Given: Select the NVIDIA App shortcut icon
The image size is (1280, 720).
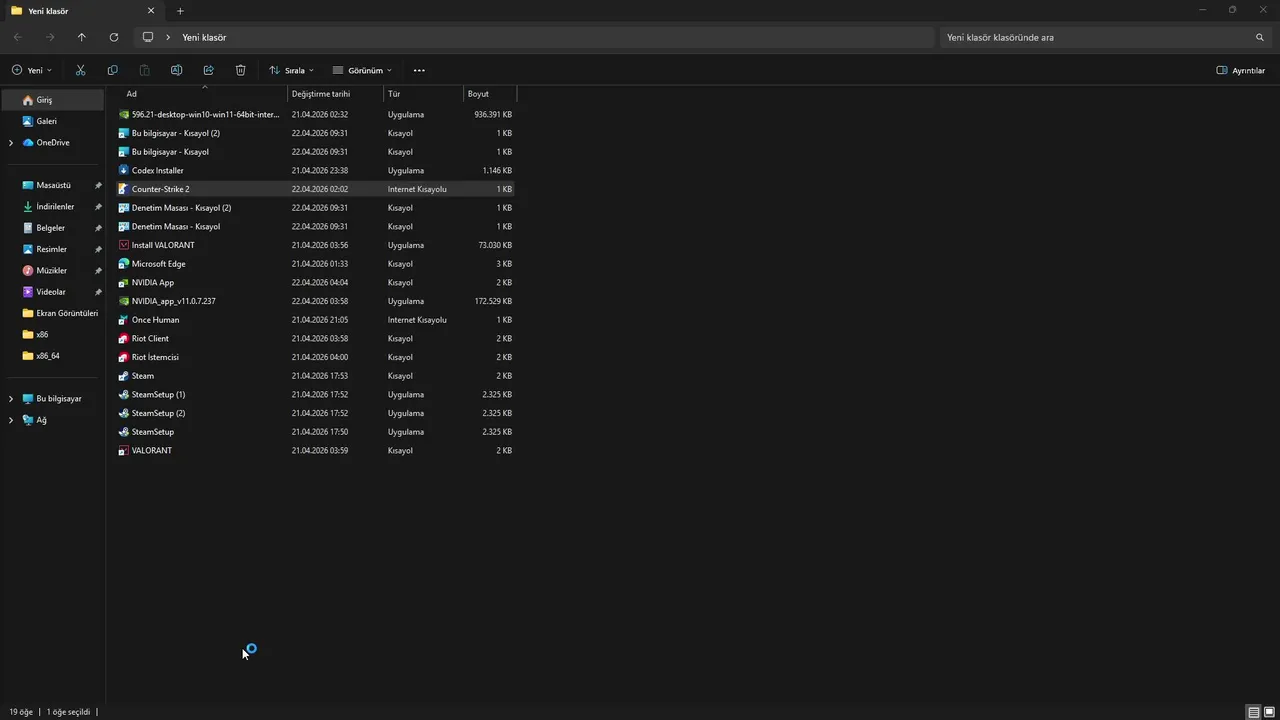Looking at the screenshot, I should [124, 282].
